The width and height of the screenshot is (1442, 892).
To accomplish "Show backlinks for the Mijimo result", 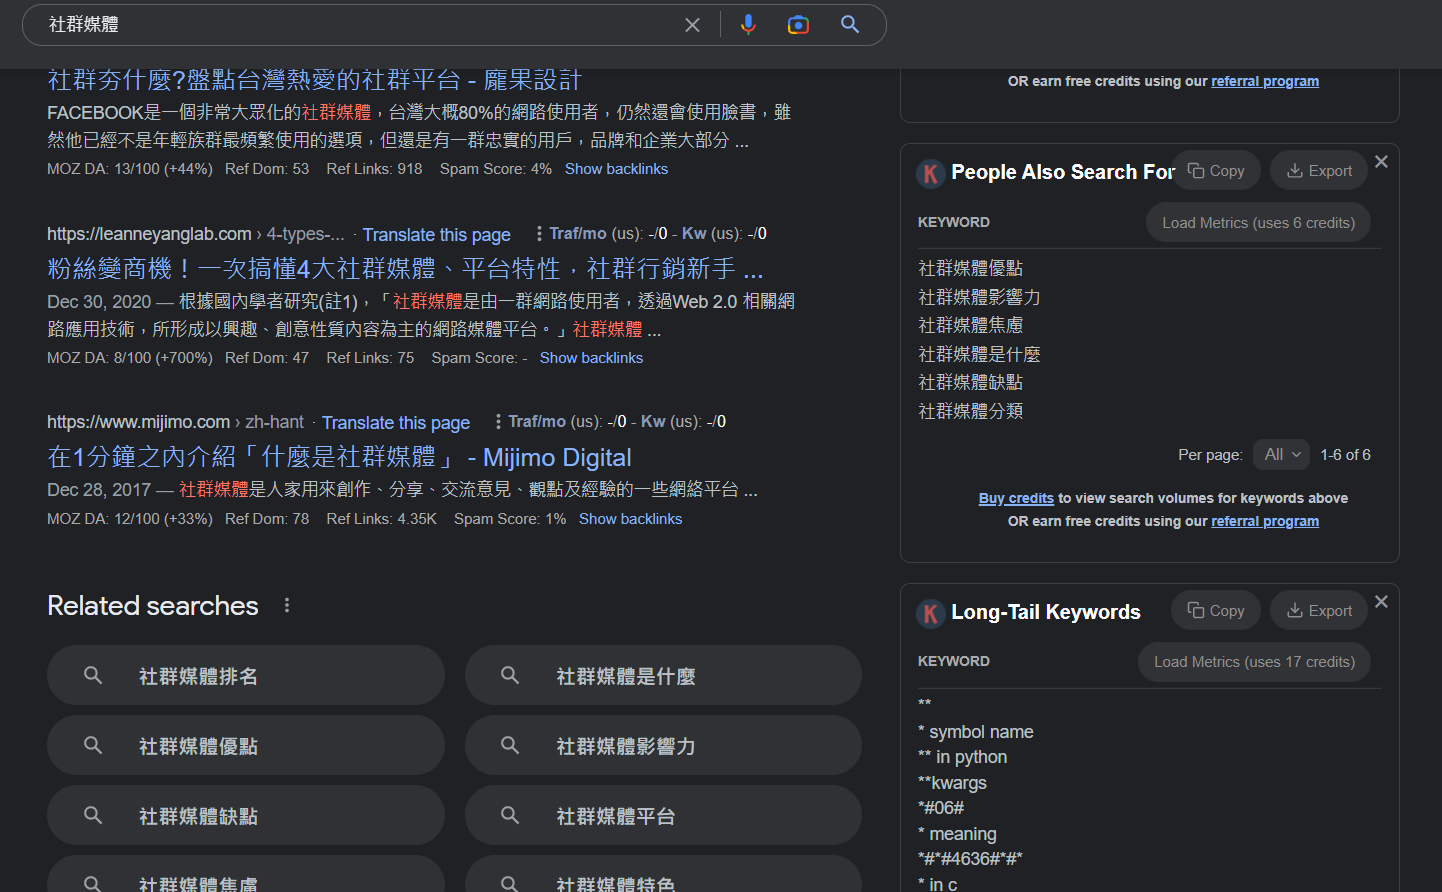I will (x=630, y=519).
